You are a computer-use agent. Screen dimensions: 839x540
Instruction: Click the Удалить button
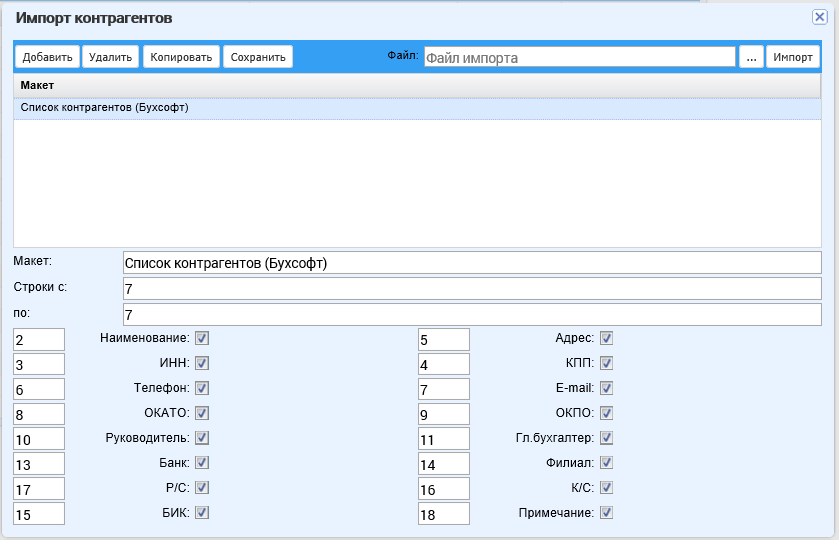[110, 57]
